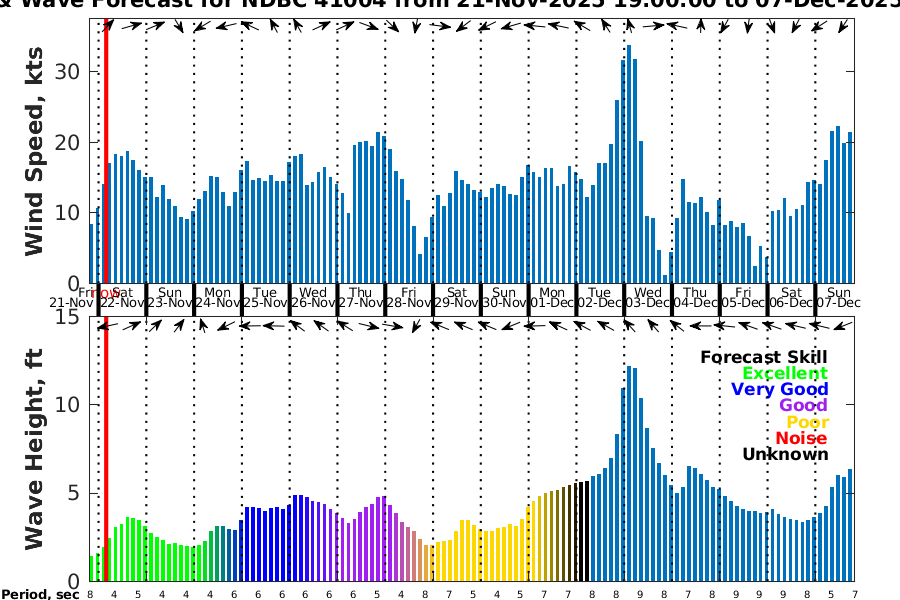Select the purple Good legend label
The width and height of the screenshot is (900, 600).
[x=802, y=405]
